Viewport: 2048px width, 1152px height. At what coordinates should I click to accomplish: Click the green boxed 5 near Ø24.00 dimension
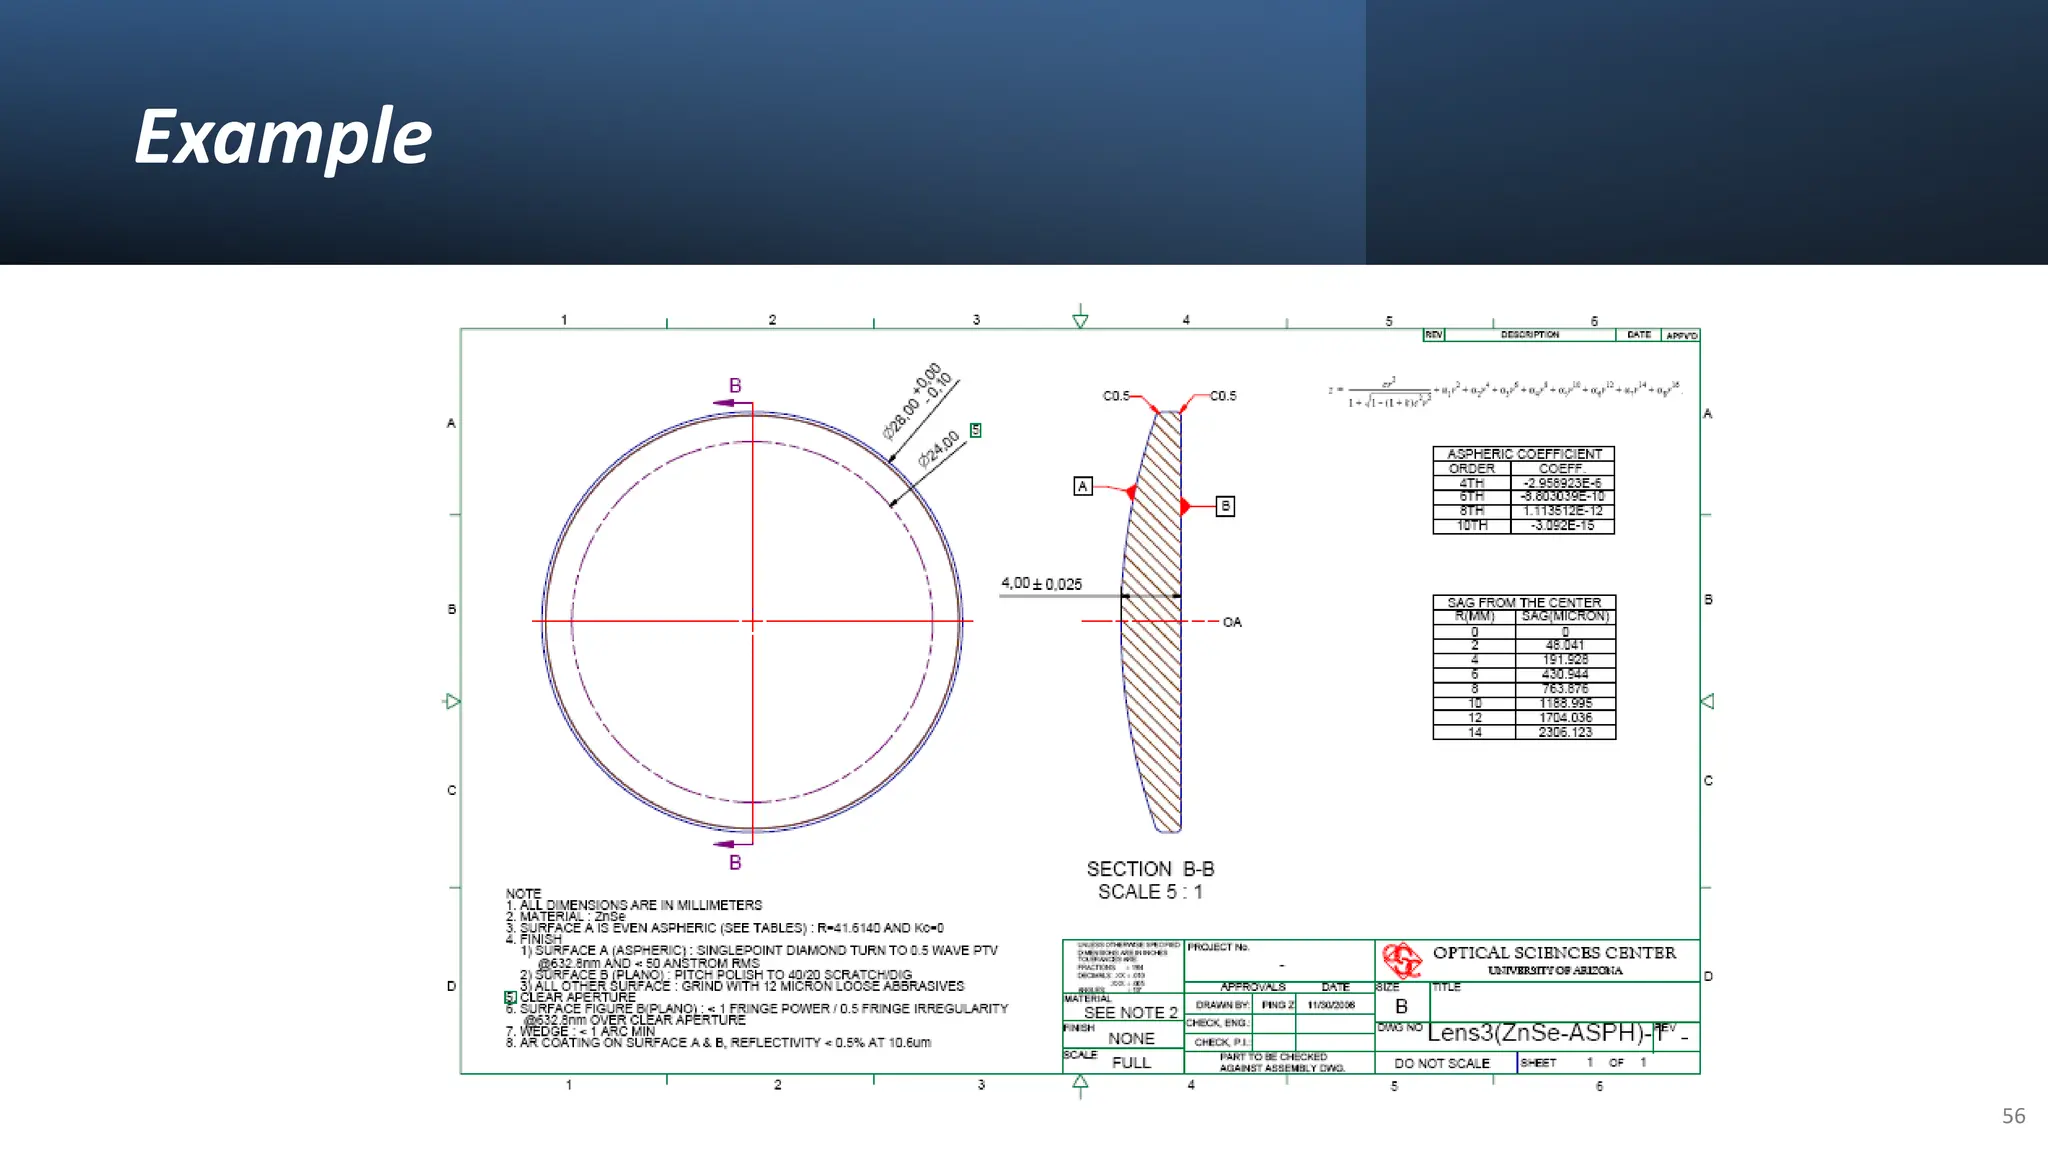976,430
